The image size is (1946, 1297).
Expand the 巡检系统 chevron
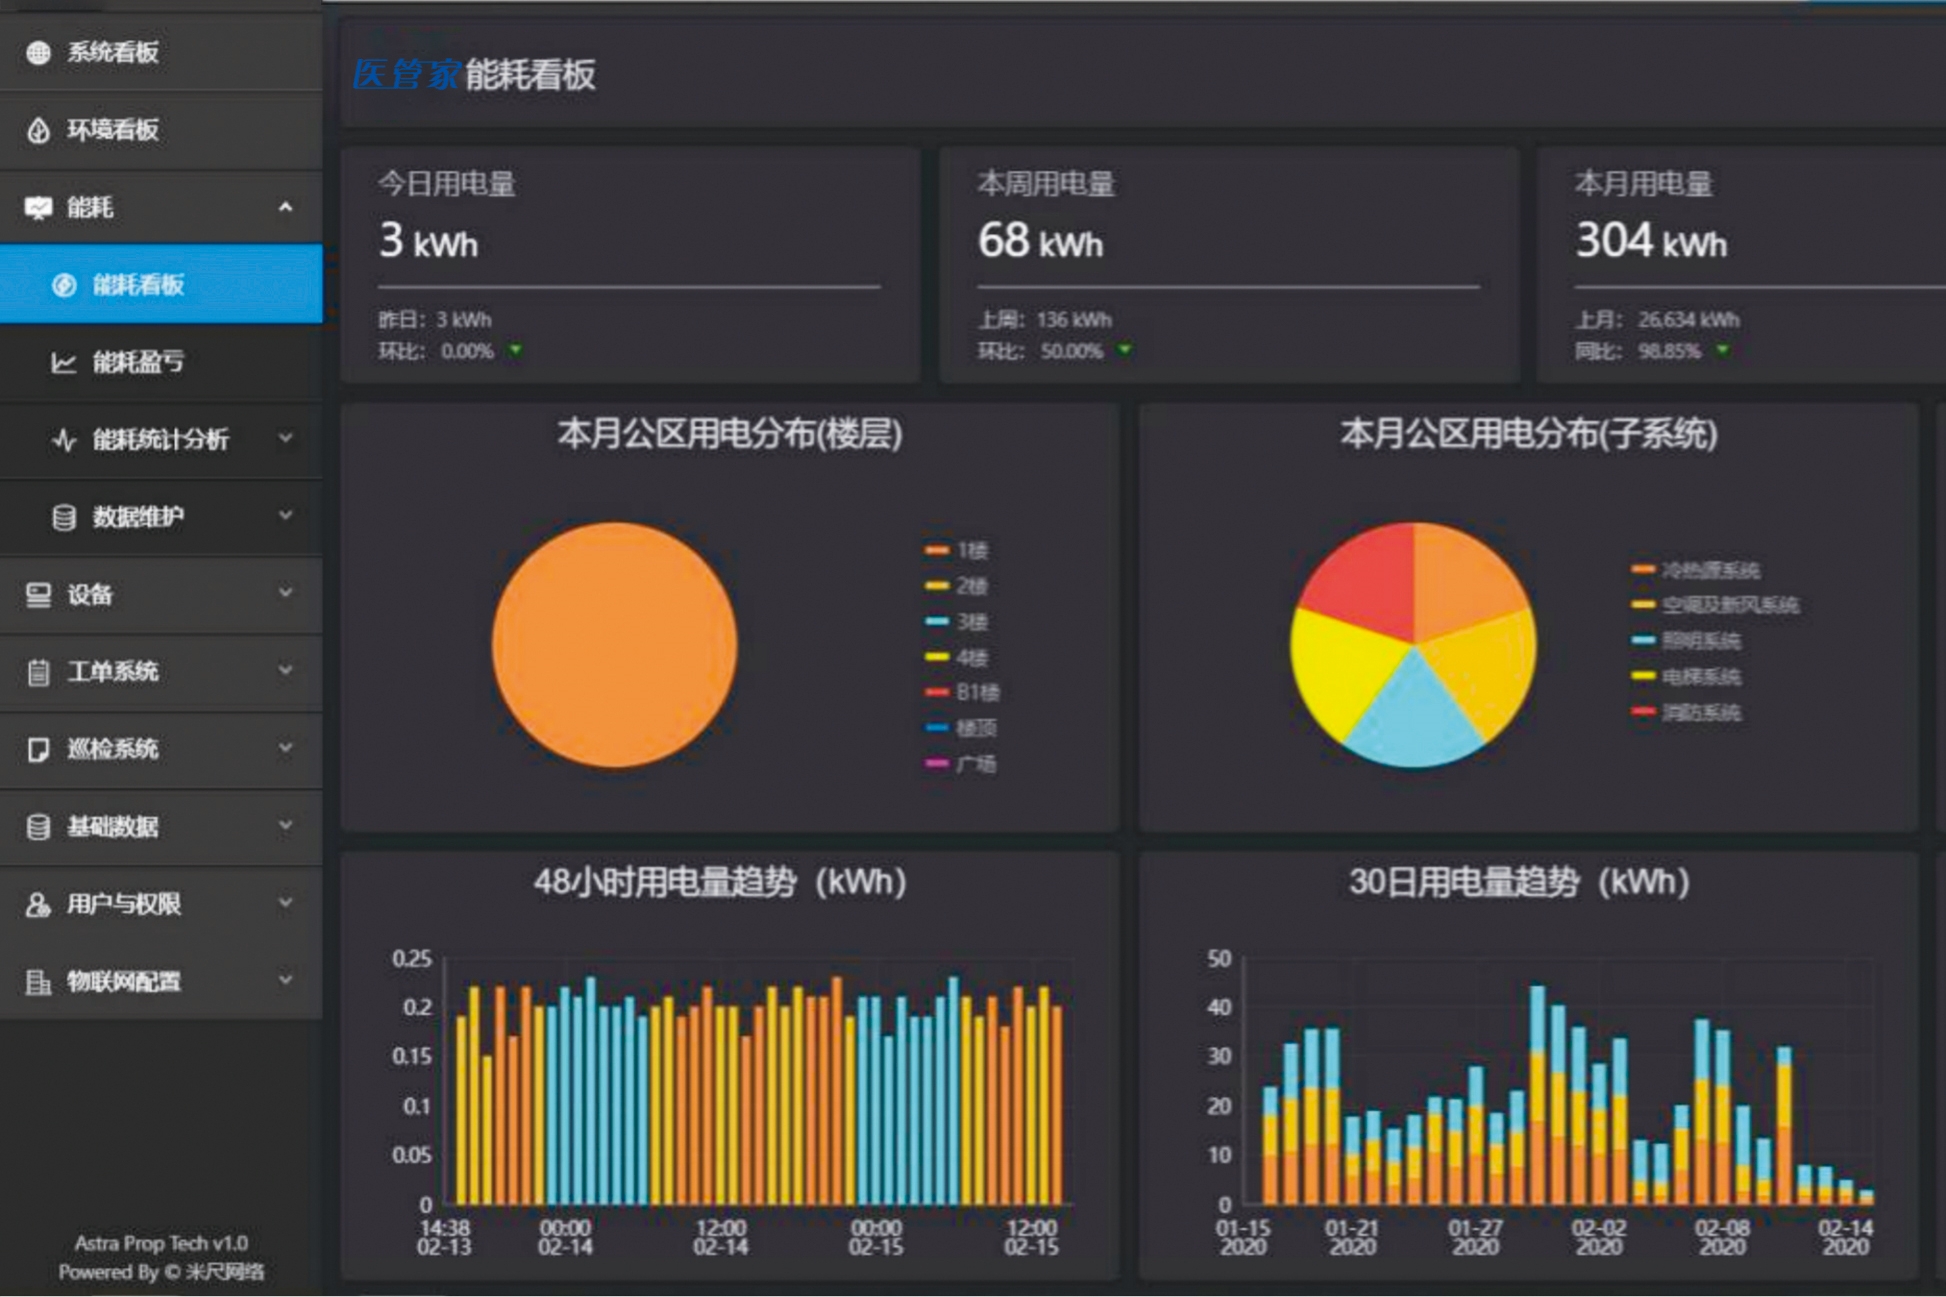[285, 748]
